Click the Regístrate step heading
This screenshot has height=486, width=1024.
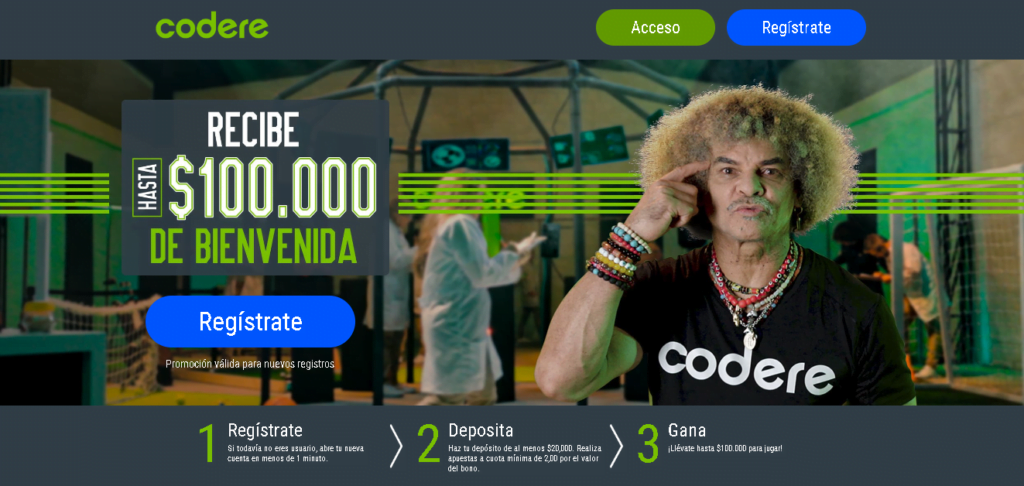click(x=265, y=430)
